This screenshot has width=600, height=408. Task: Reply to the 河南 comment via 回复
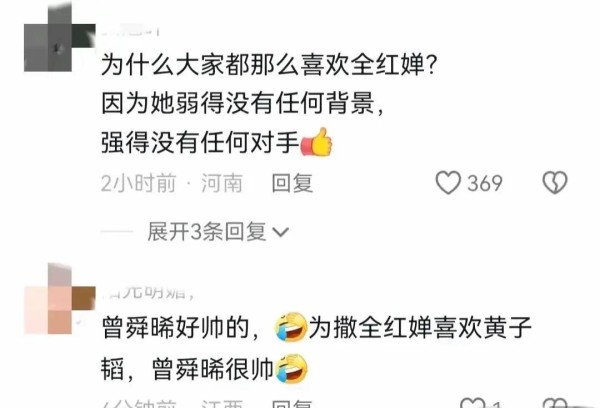(x=292, y=183)
